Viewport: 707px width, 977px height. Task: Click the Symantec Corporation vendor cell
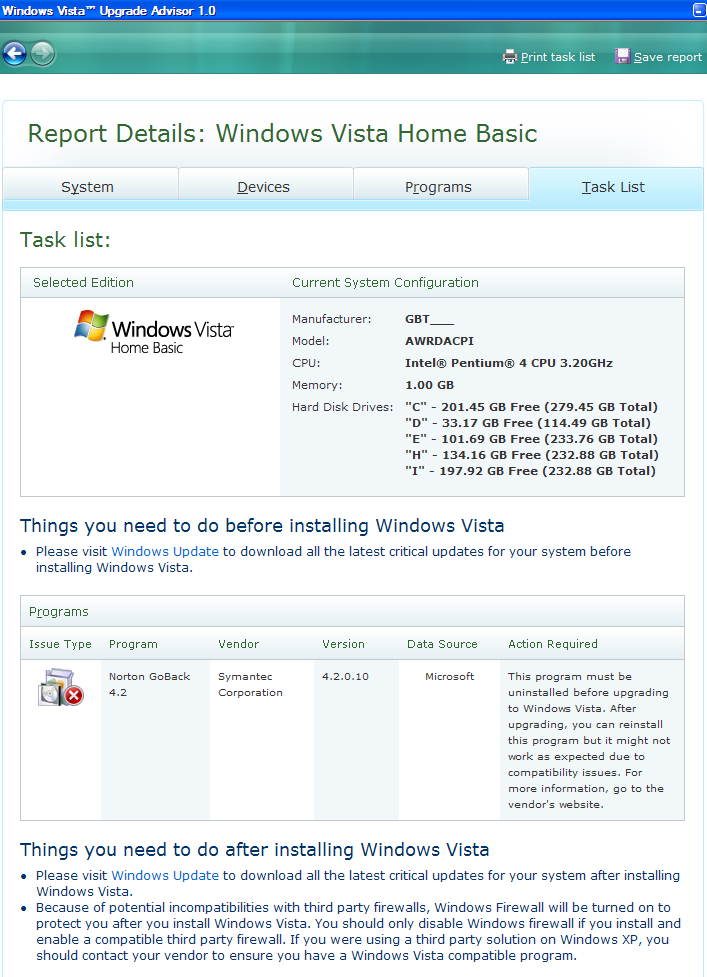coord(250,684)
